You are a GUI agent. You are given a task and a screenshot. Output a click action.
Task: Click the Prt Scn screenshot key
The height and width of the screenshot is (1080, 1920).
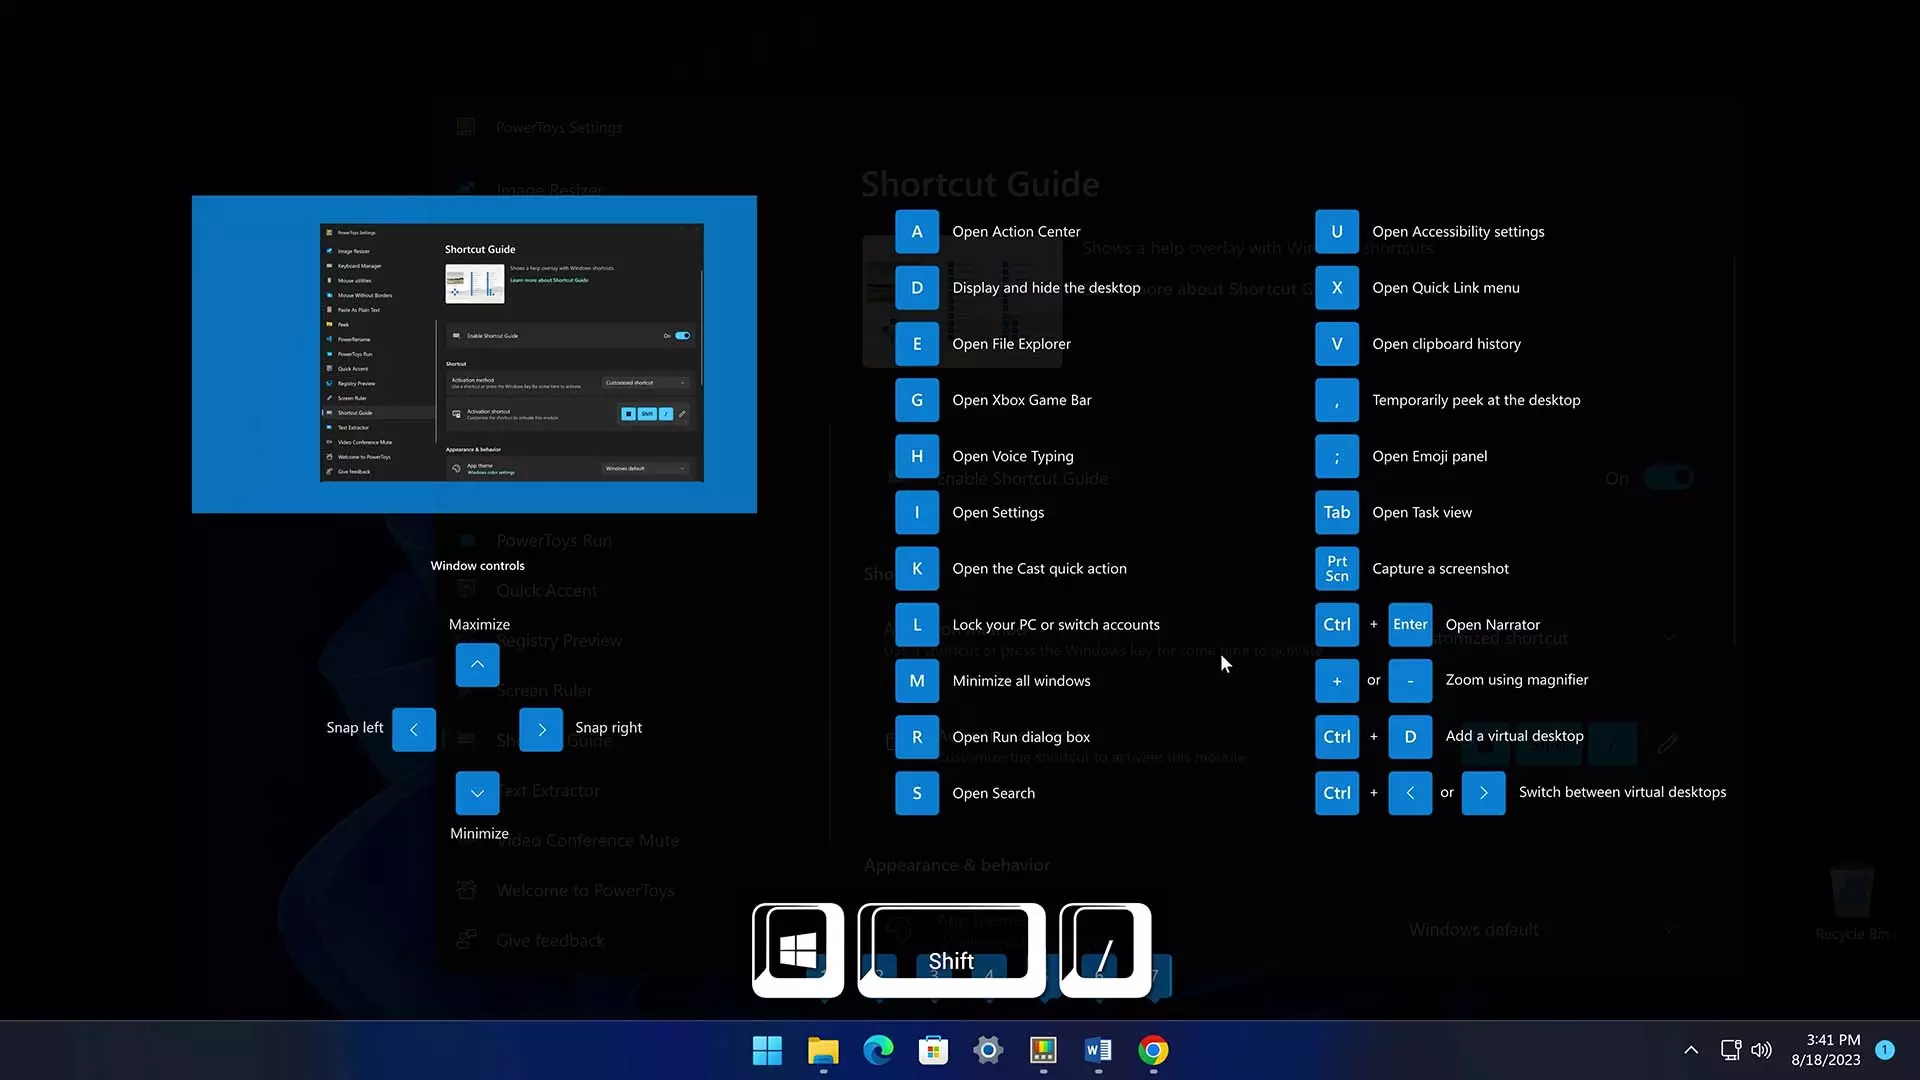click(x=1336, y=568)
